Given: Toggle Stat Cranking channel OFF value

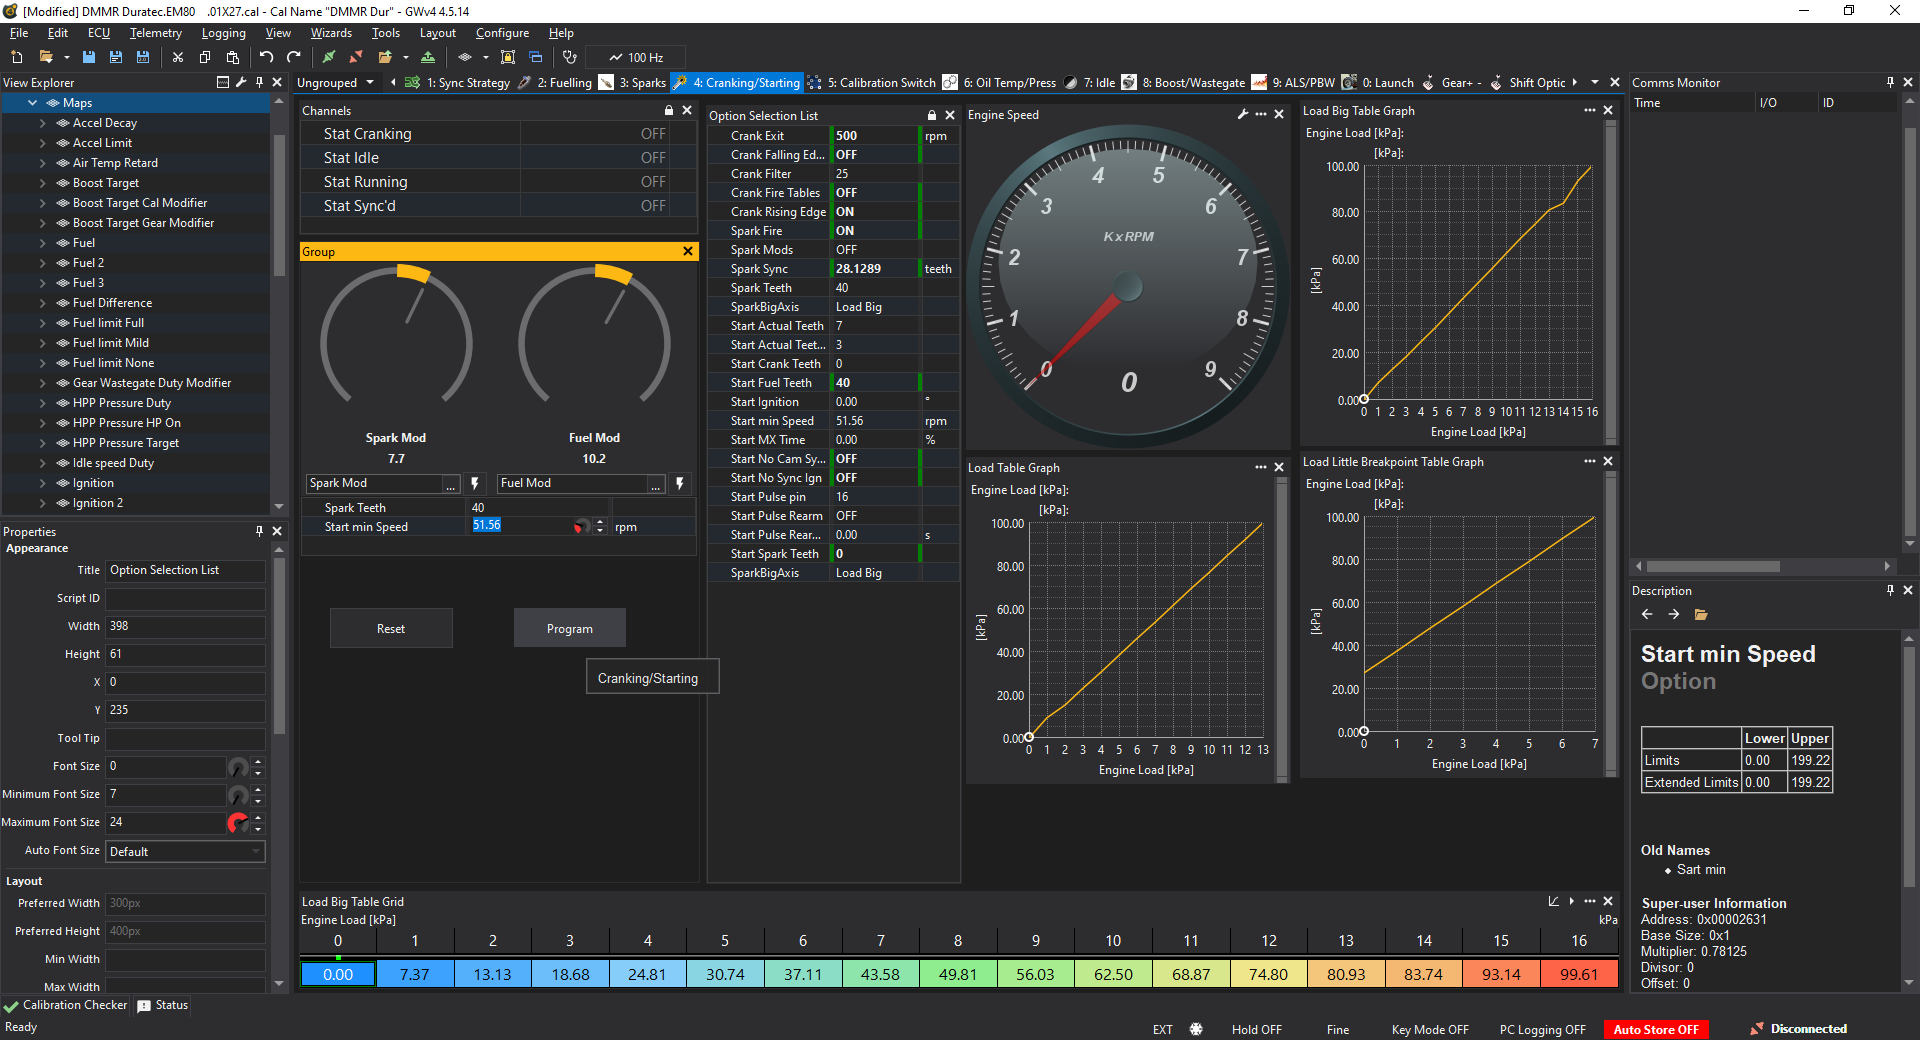Looking at the screenshot, I should pyautogui.click(x=653, y=134).
